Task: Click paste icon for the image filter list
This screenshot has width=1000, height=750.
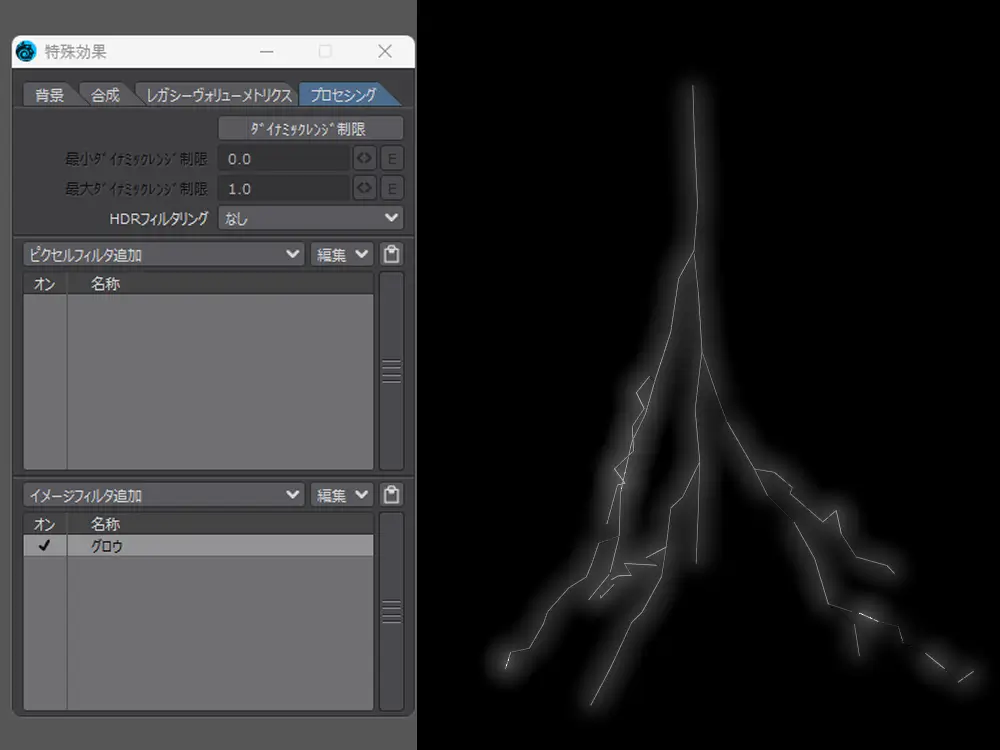Action: pos(392,495)
